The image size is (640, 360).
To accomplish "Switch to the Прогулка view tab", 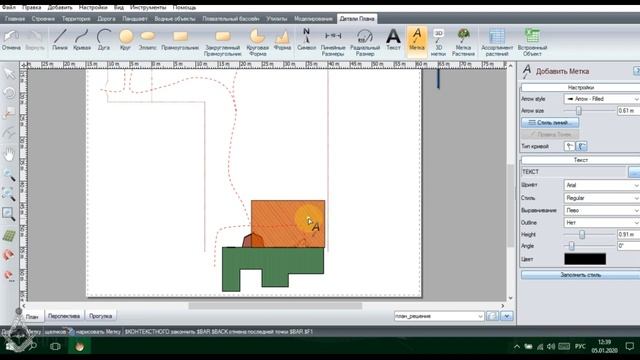I will [x=100, y=316].
